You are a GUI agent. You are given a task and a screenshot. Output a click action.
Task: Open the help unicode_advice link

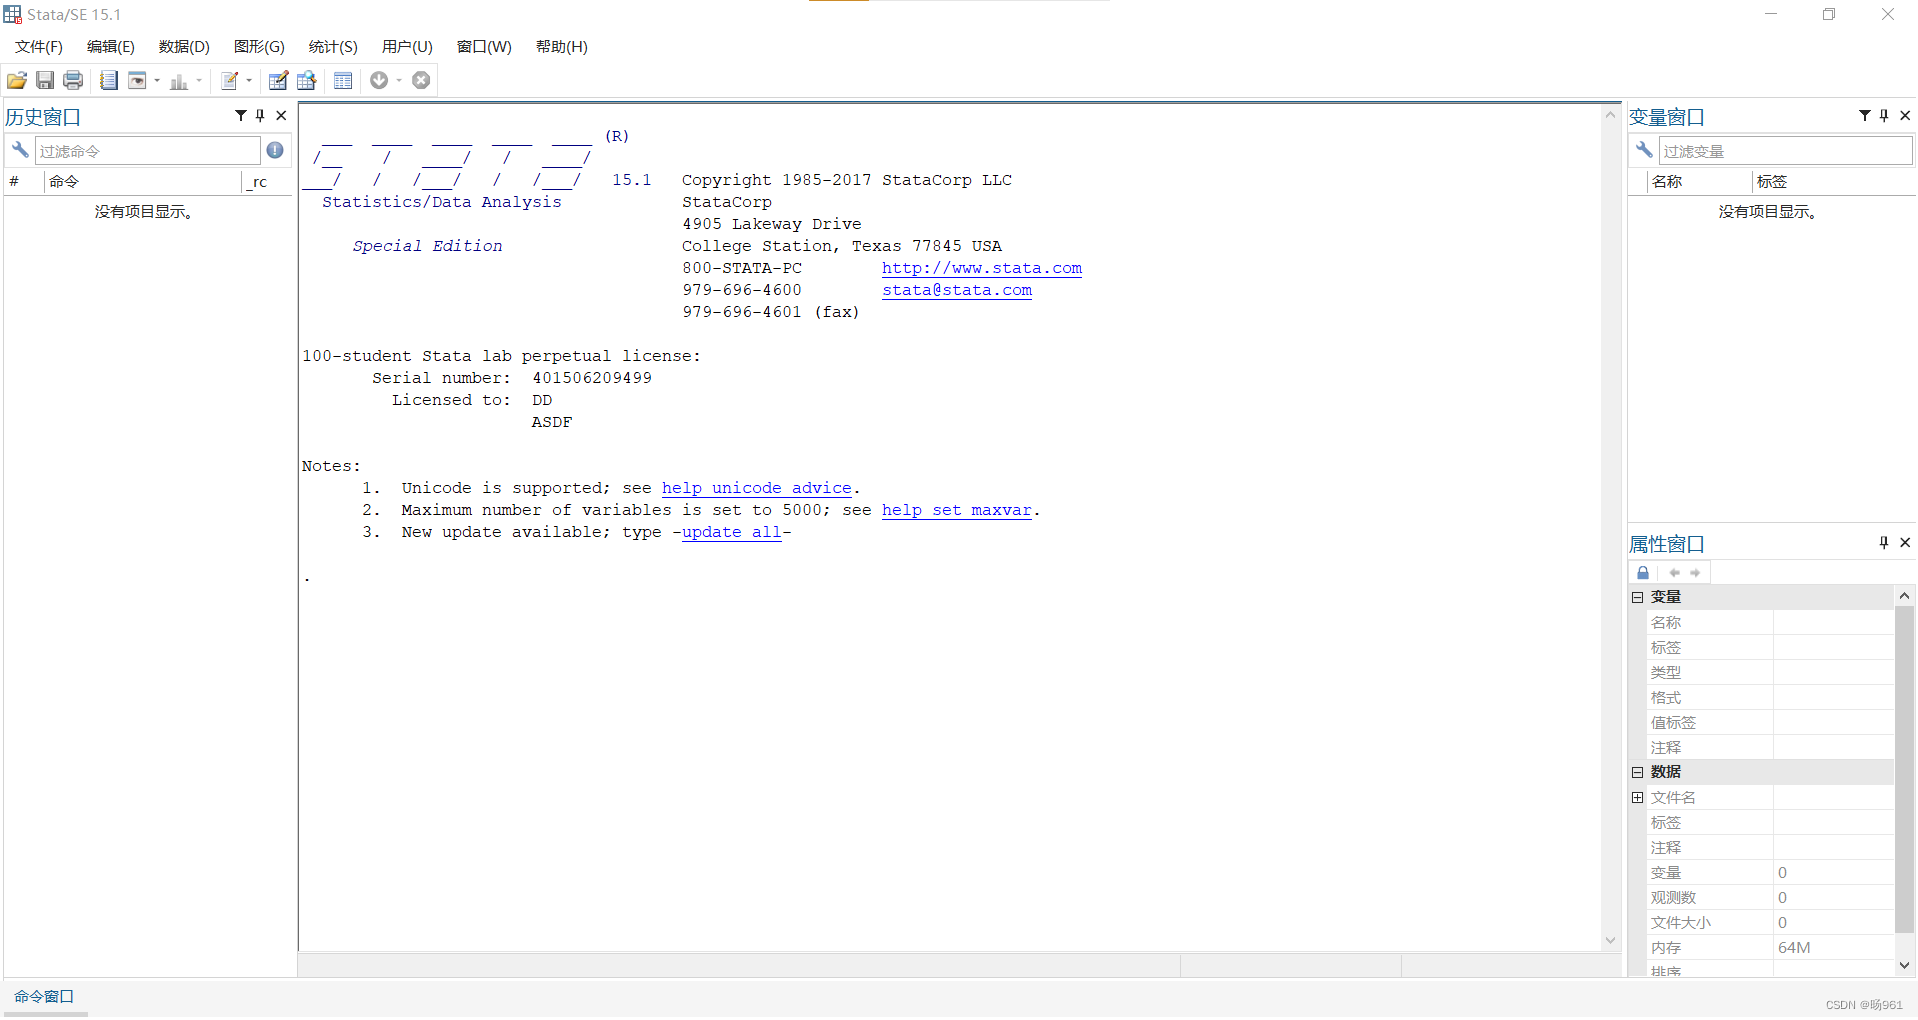[757, 488]
